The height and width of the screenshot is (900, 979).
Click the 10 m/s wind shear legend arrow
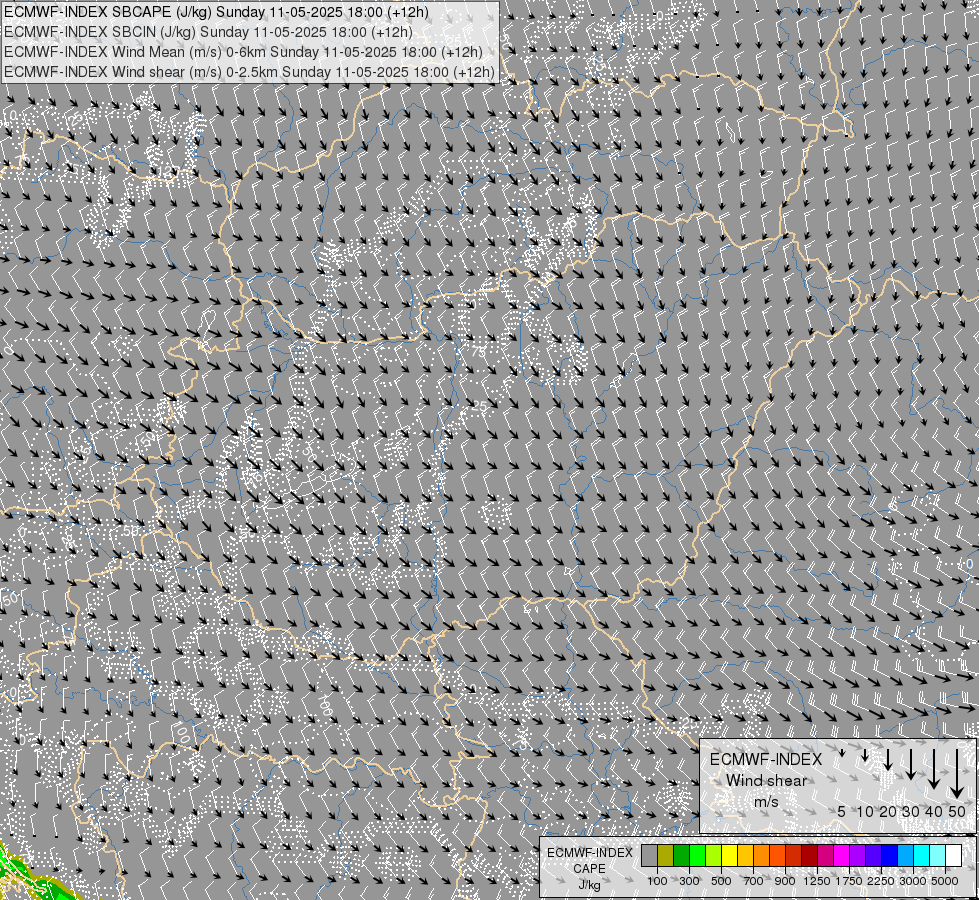865,756
